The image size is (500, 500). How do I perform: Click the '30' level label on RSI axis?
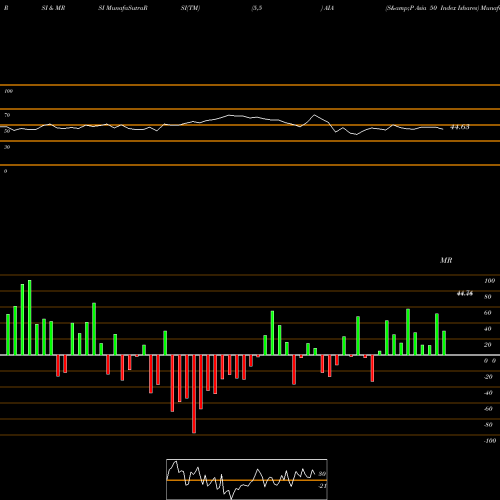click(7, 147)
